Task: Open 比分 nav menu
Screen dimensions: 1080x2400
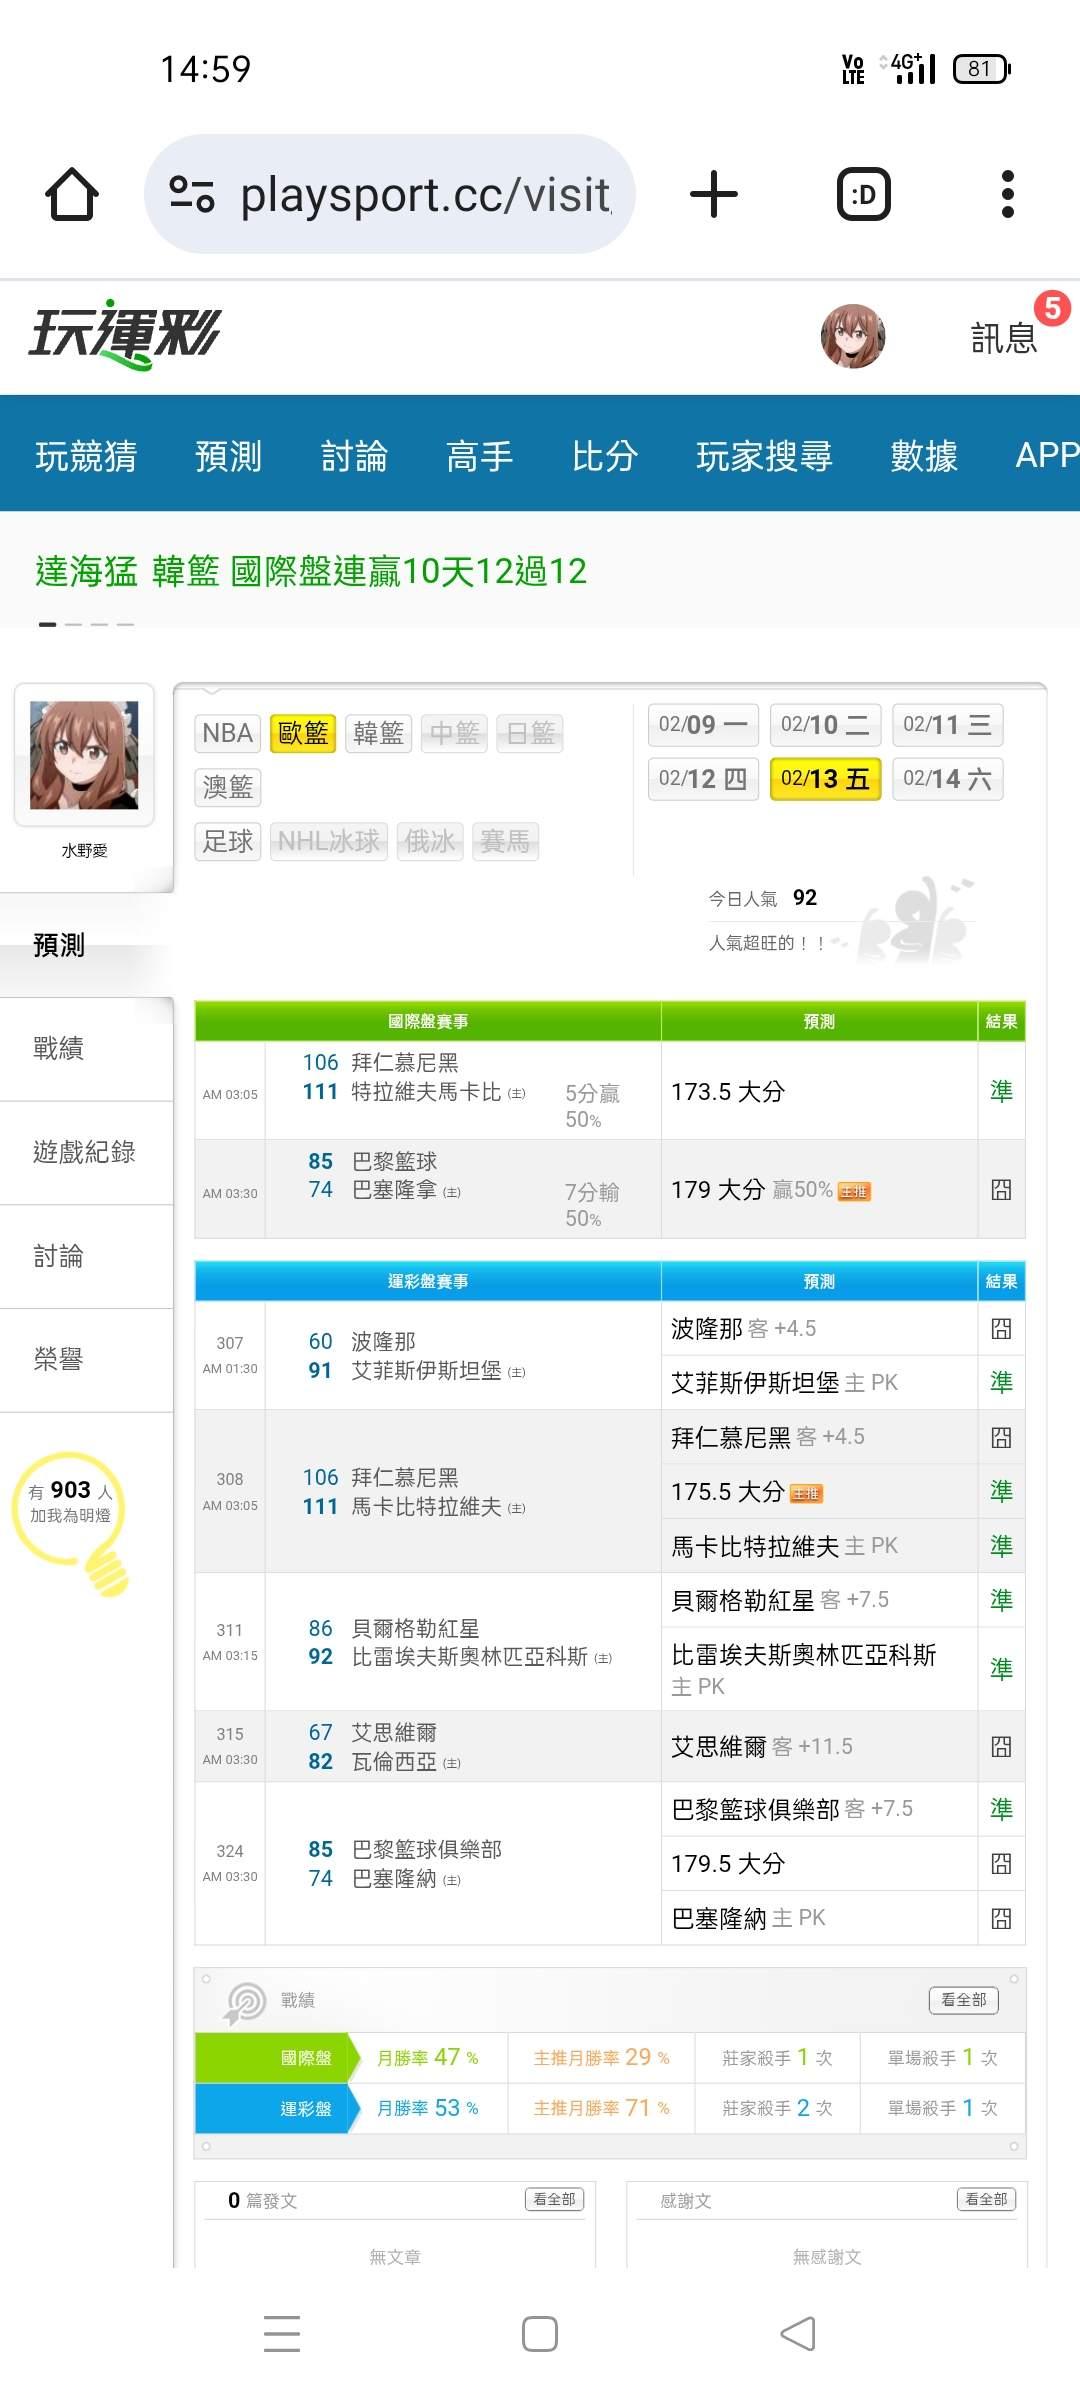Action: [x=605, y=455]
